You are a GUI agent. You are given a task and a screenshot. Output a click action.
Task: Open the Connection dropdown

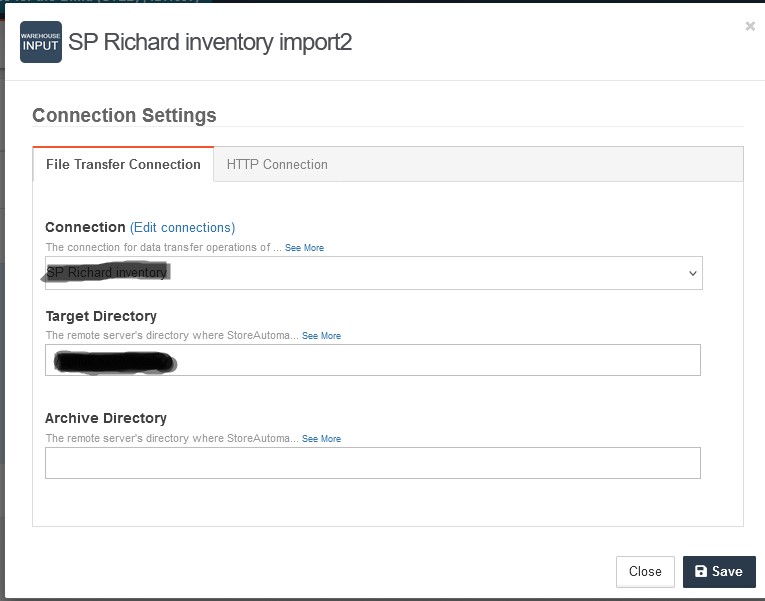(x=374, y=273)
